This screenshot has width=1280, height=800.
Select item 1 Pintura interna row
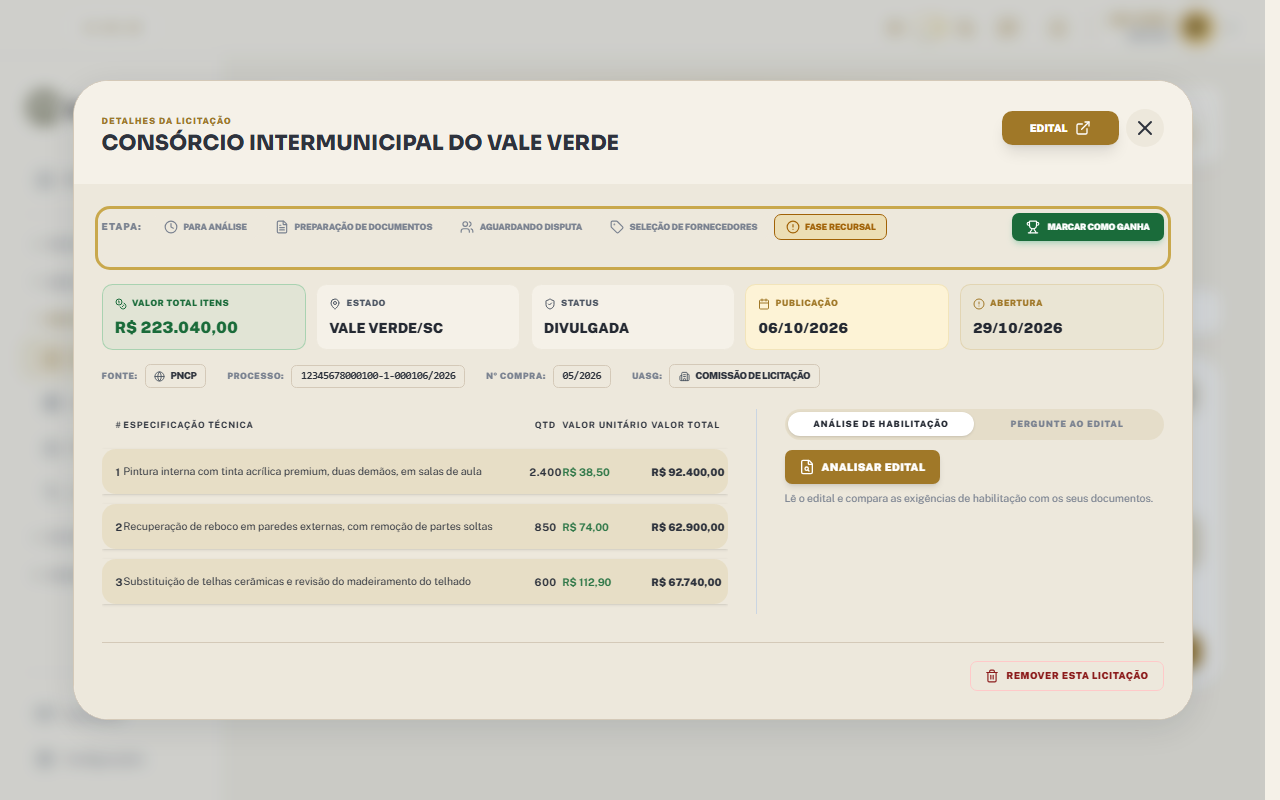[415, 472]
